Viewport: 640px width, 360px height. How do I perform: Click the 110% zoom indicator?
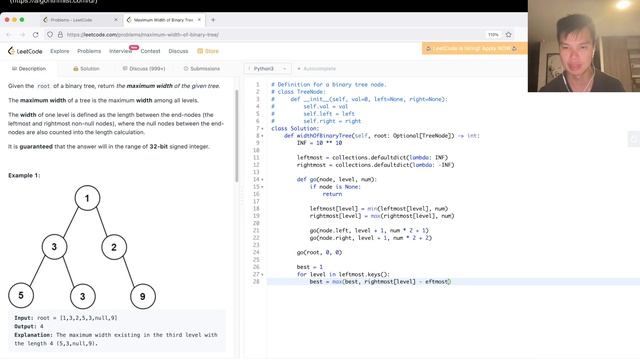(x=493, y=35)
